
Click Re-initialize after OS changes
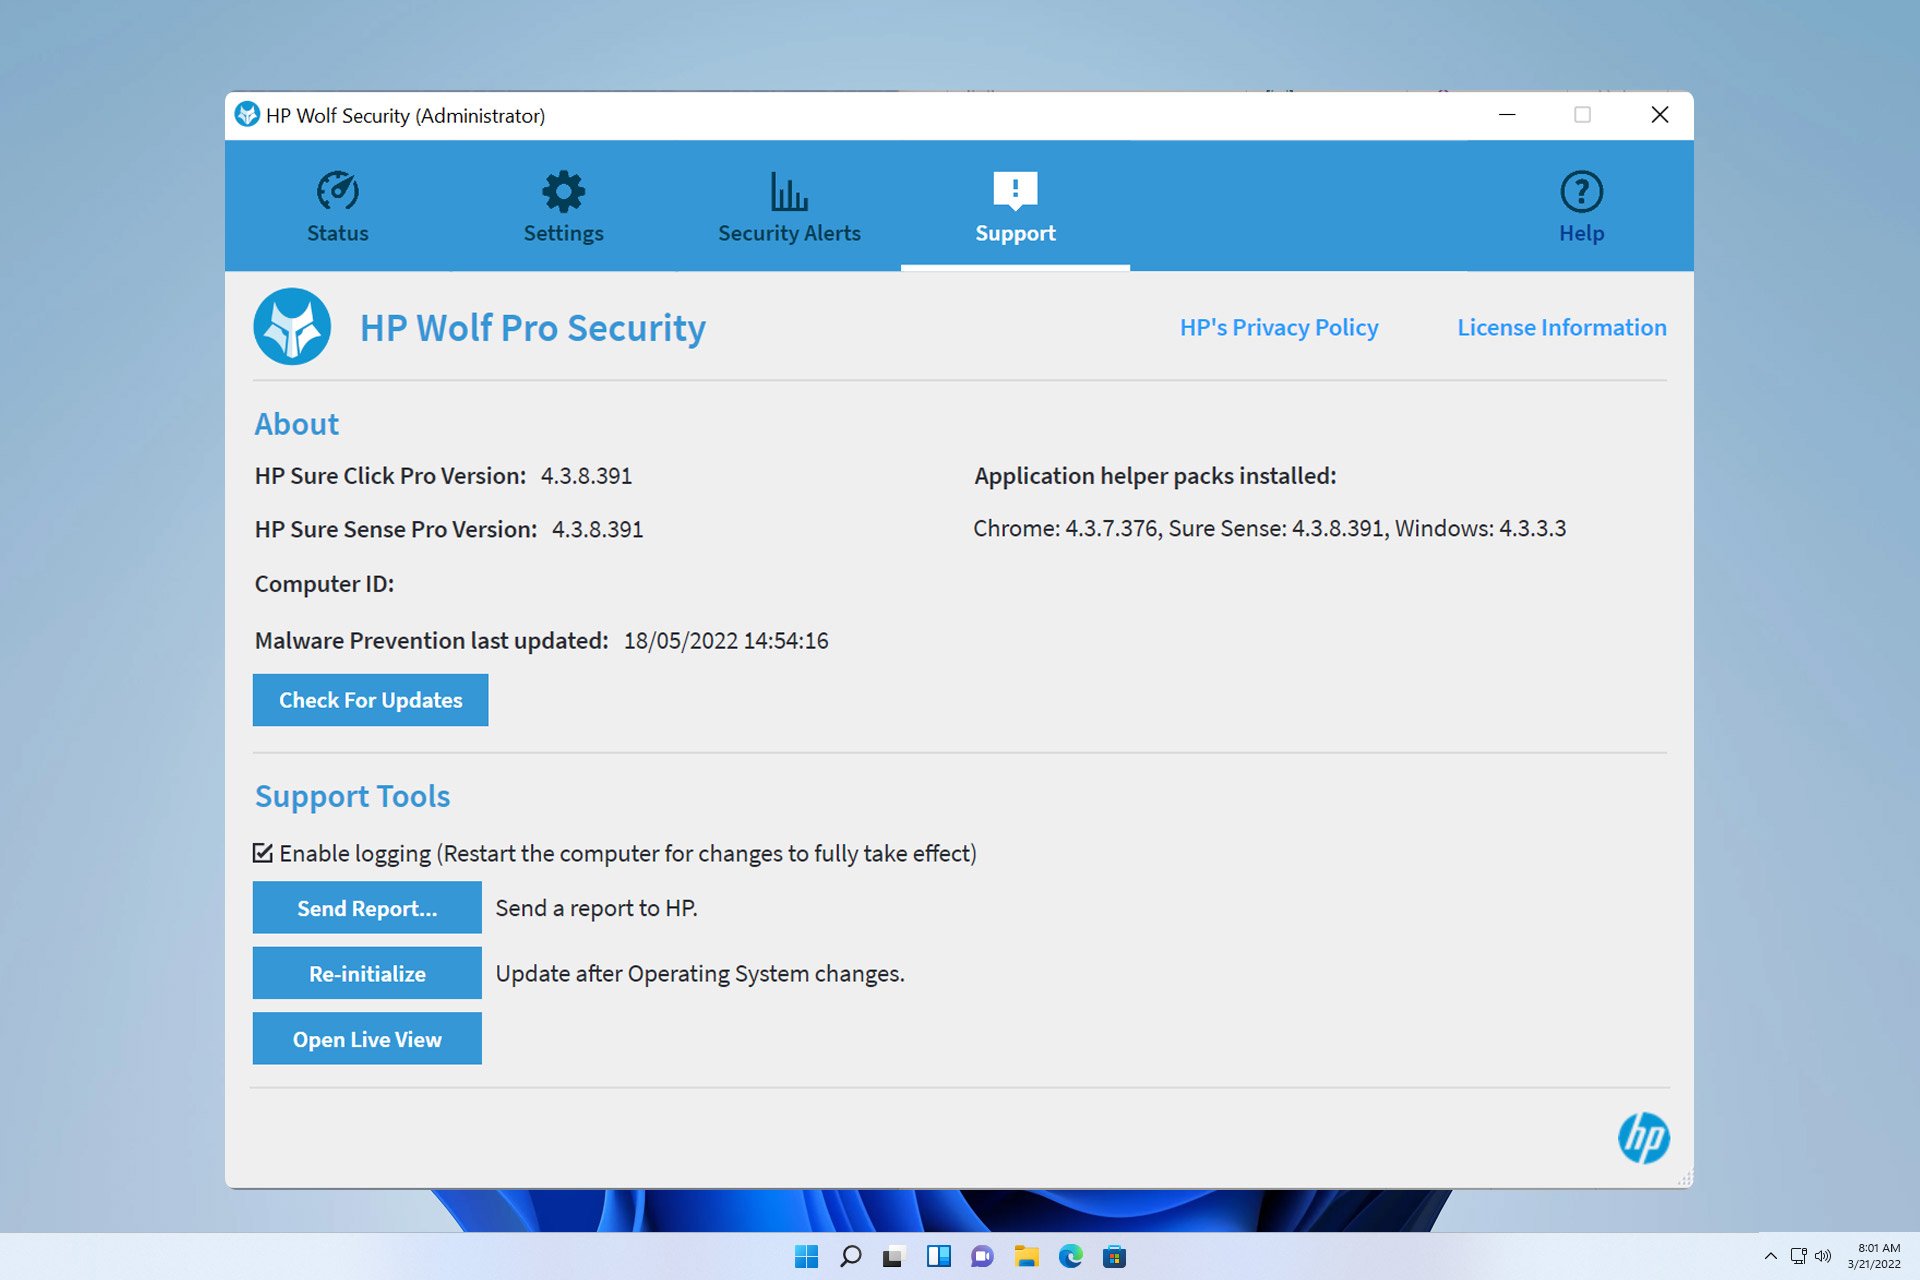(367, 973)
